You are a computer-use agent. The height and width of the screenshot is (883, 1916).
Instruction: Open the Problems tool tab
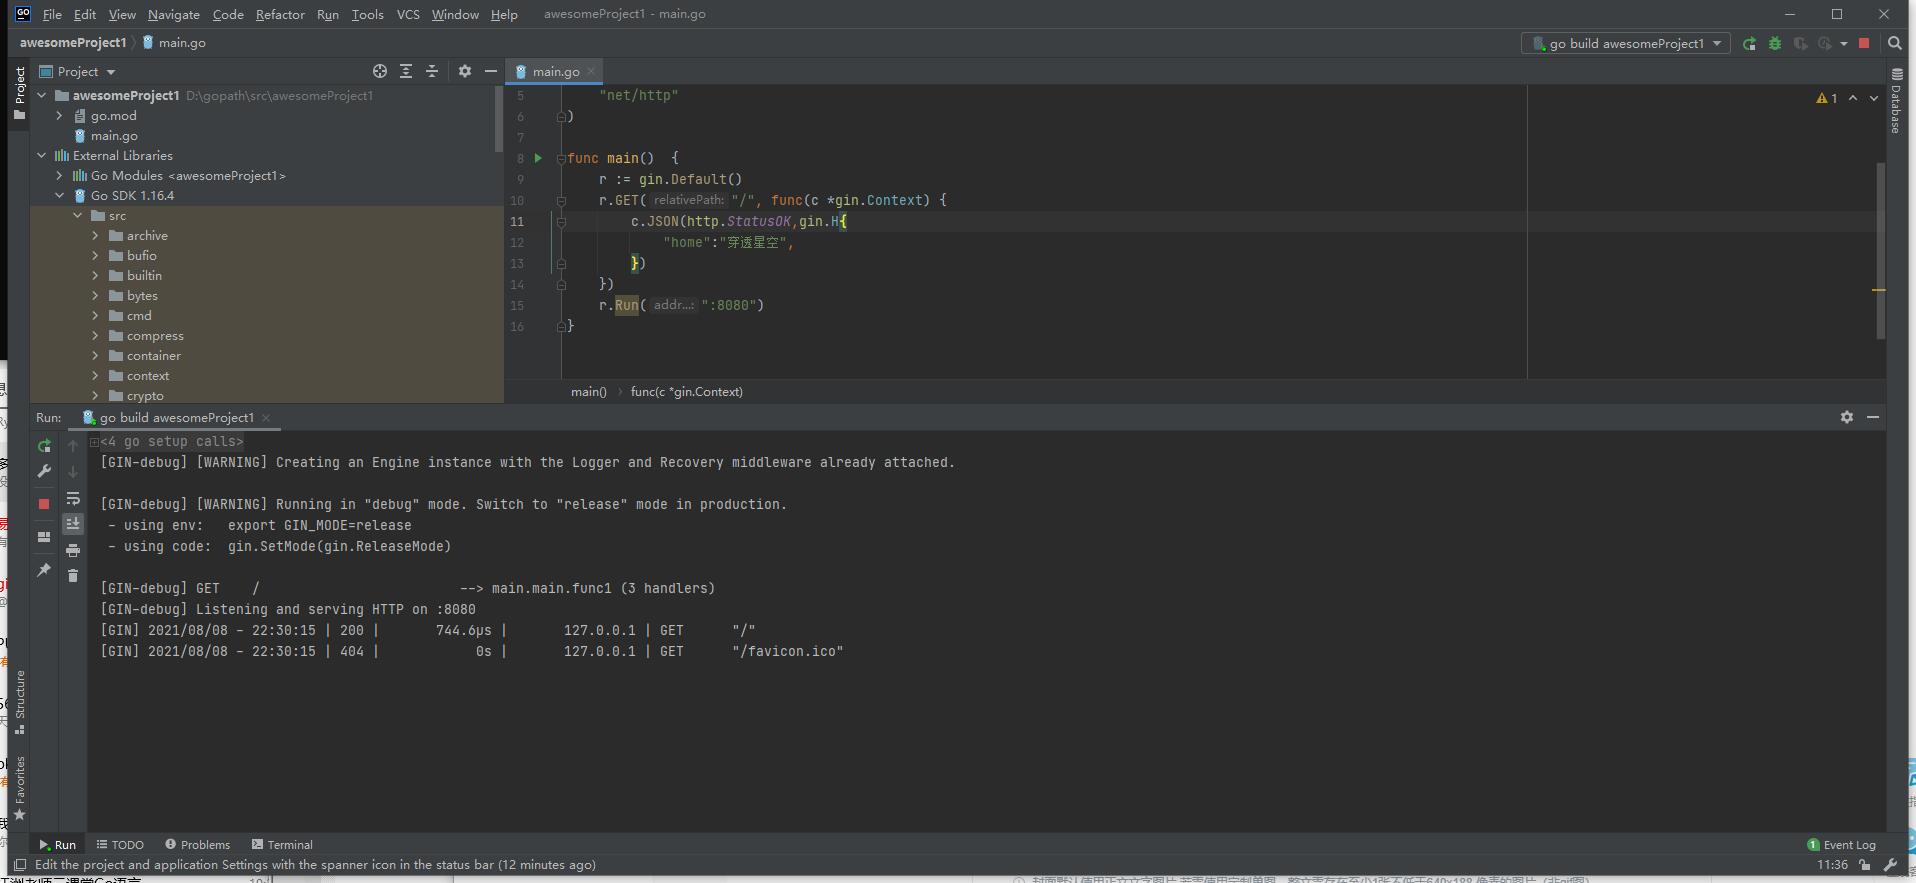click(x=198, y=845)
